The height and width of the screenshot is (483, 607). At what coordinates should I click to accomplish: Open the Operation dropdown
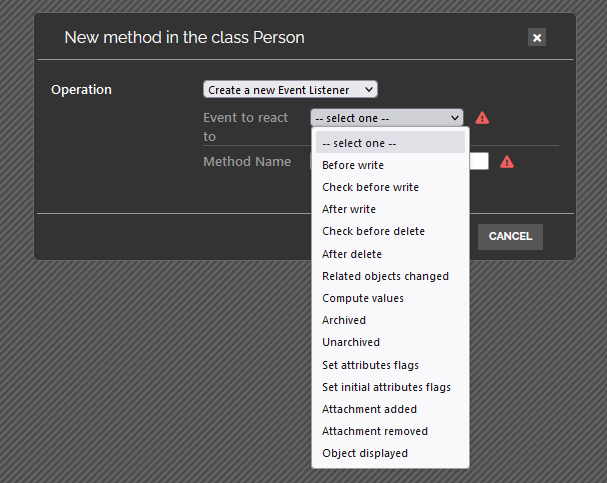point(290,90)
